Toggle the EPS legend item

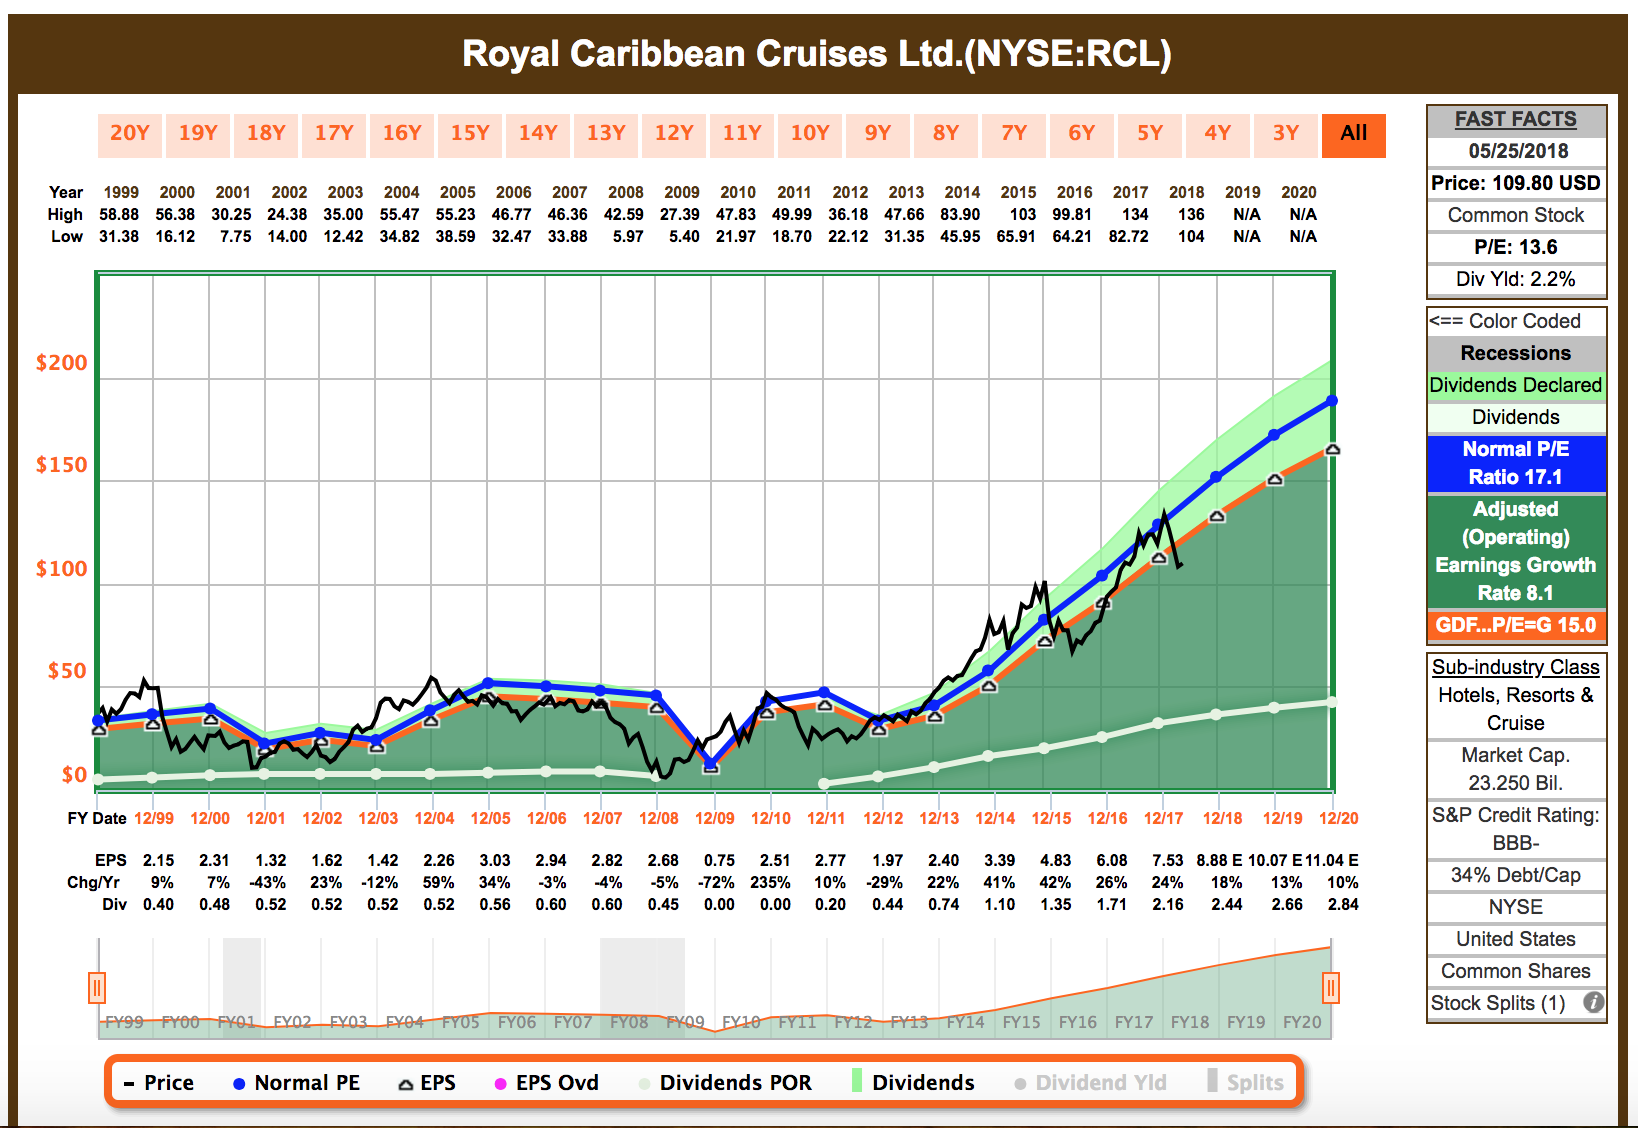427,1083
